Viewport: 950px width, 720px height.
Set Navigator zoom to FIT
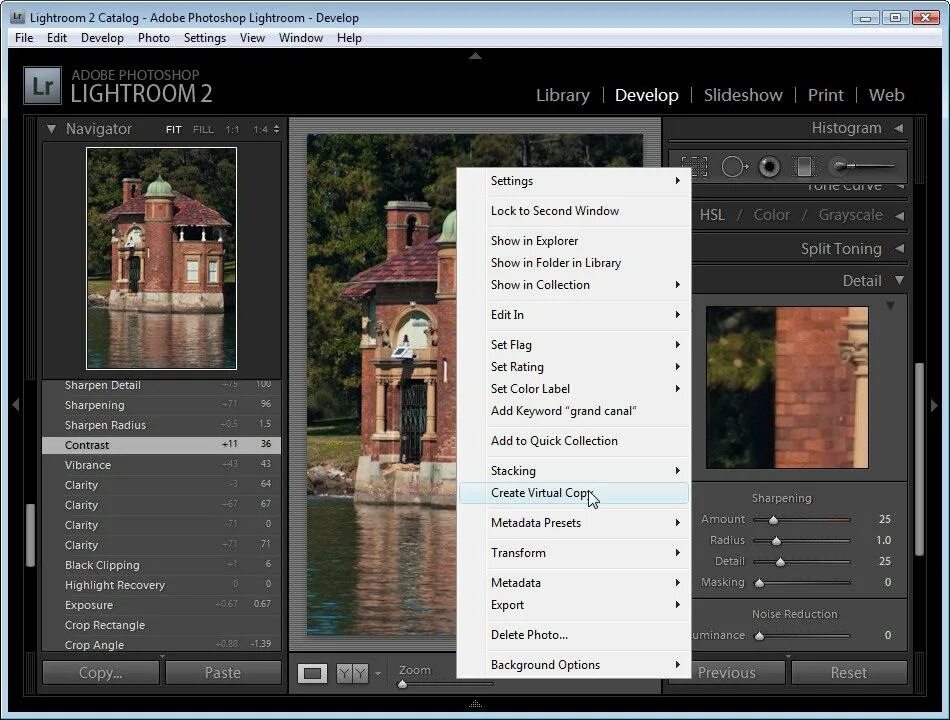point(173,130)
